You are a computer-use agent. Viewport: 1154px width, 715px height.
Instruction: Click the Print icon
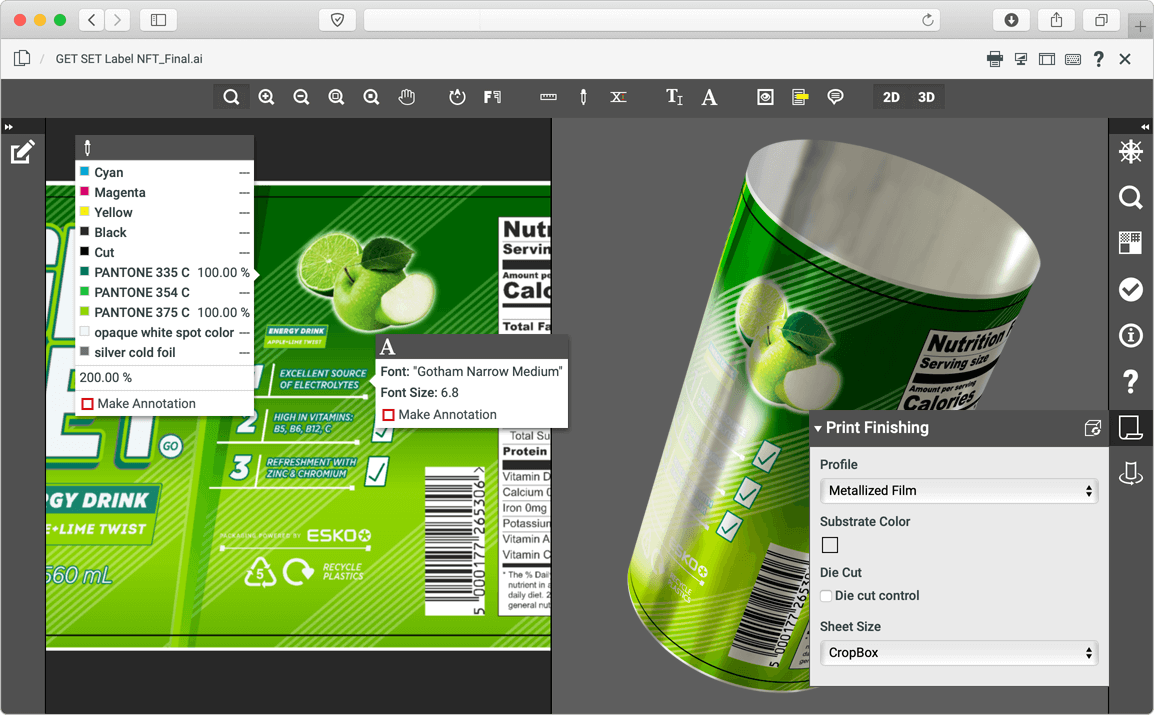coord(994,60)
